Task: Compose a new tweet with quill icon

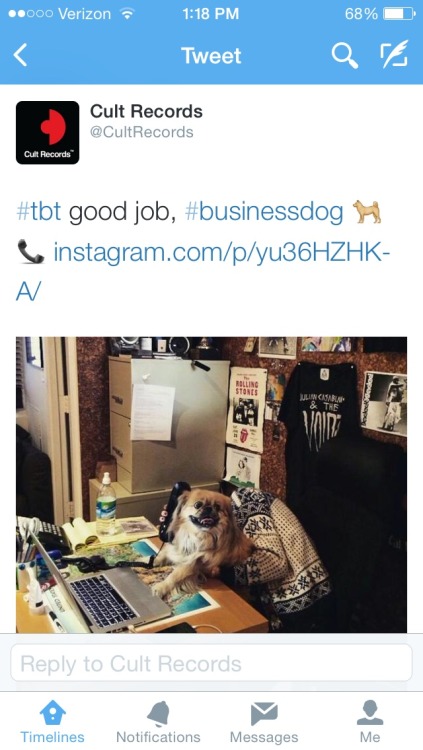Action: [394, 54]
